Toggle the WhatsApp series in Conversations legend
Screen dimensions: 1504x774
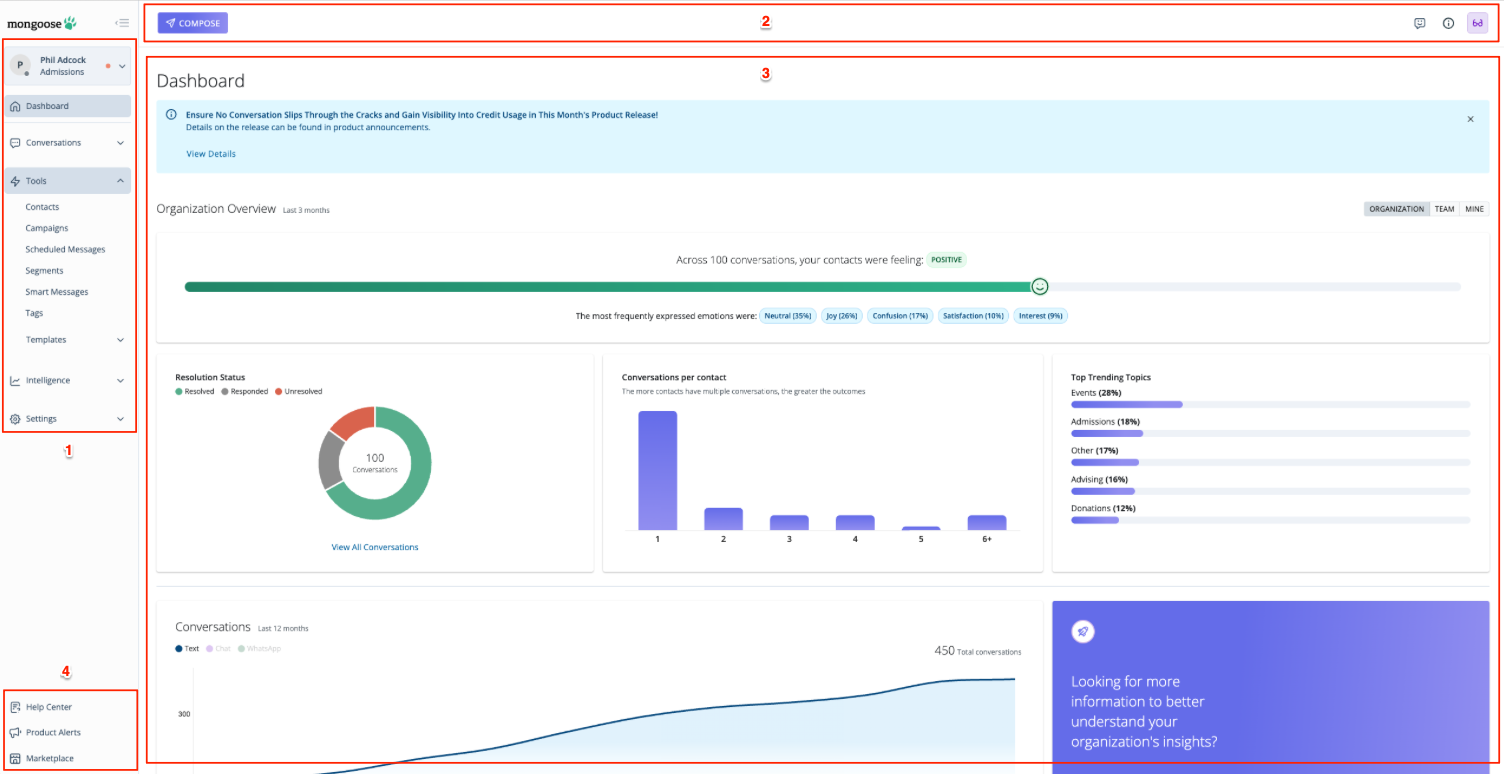(x=259, y=649)
